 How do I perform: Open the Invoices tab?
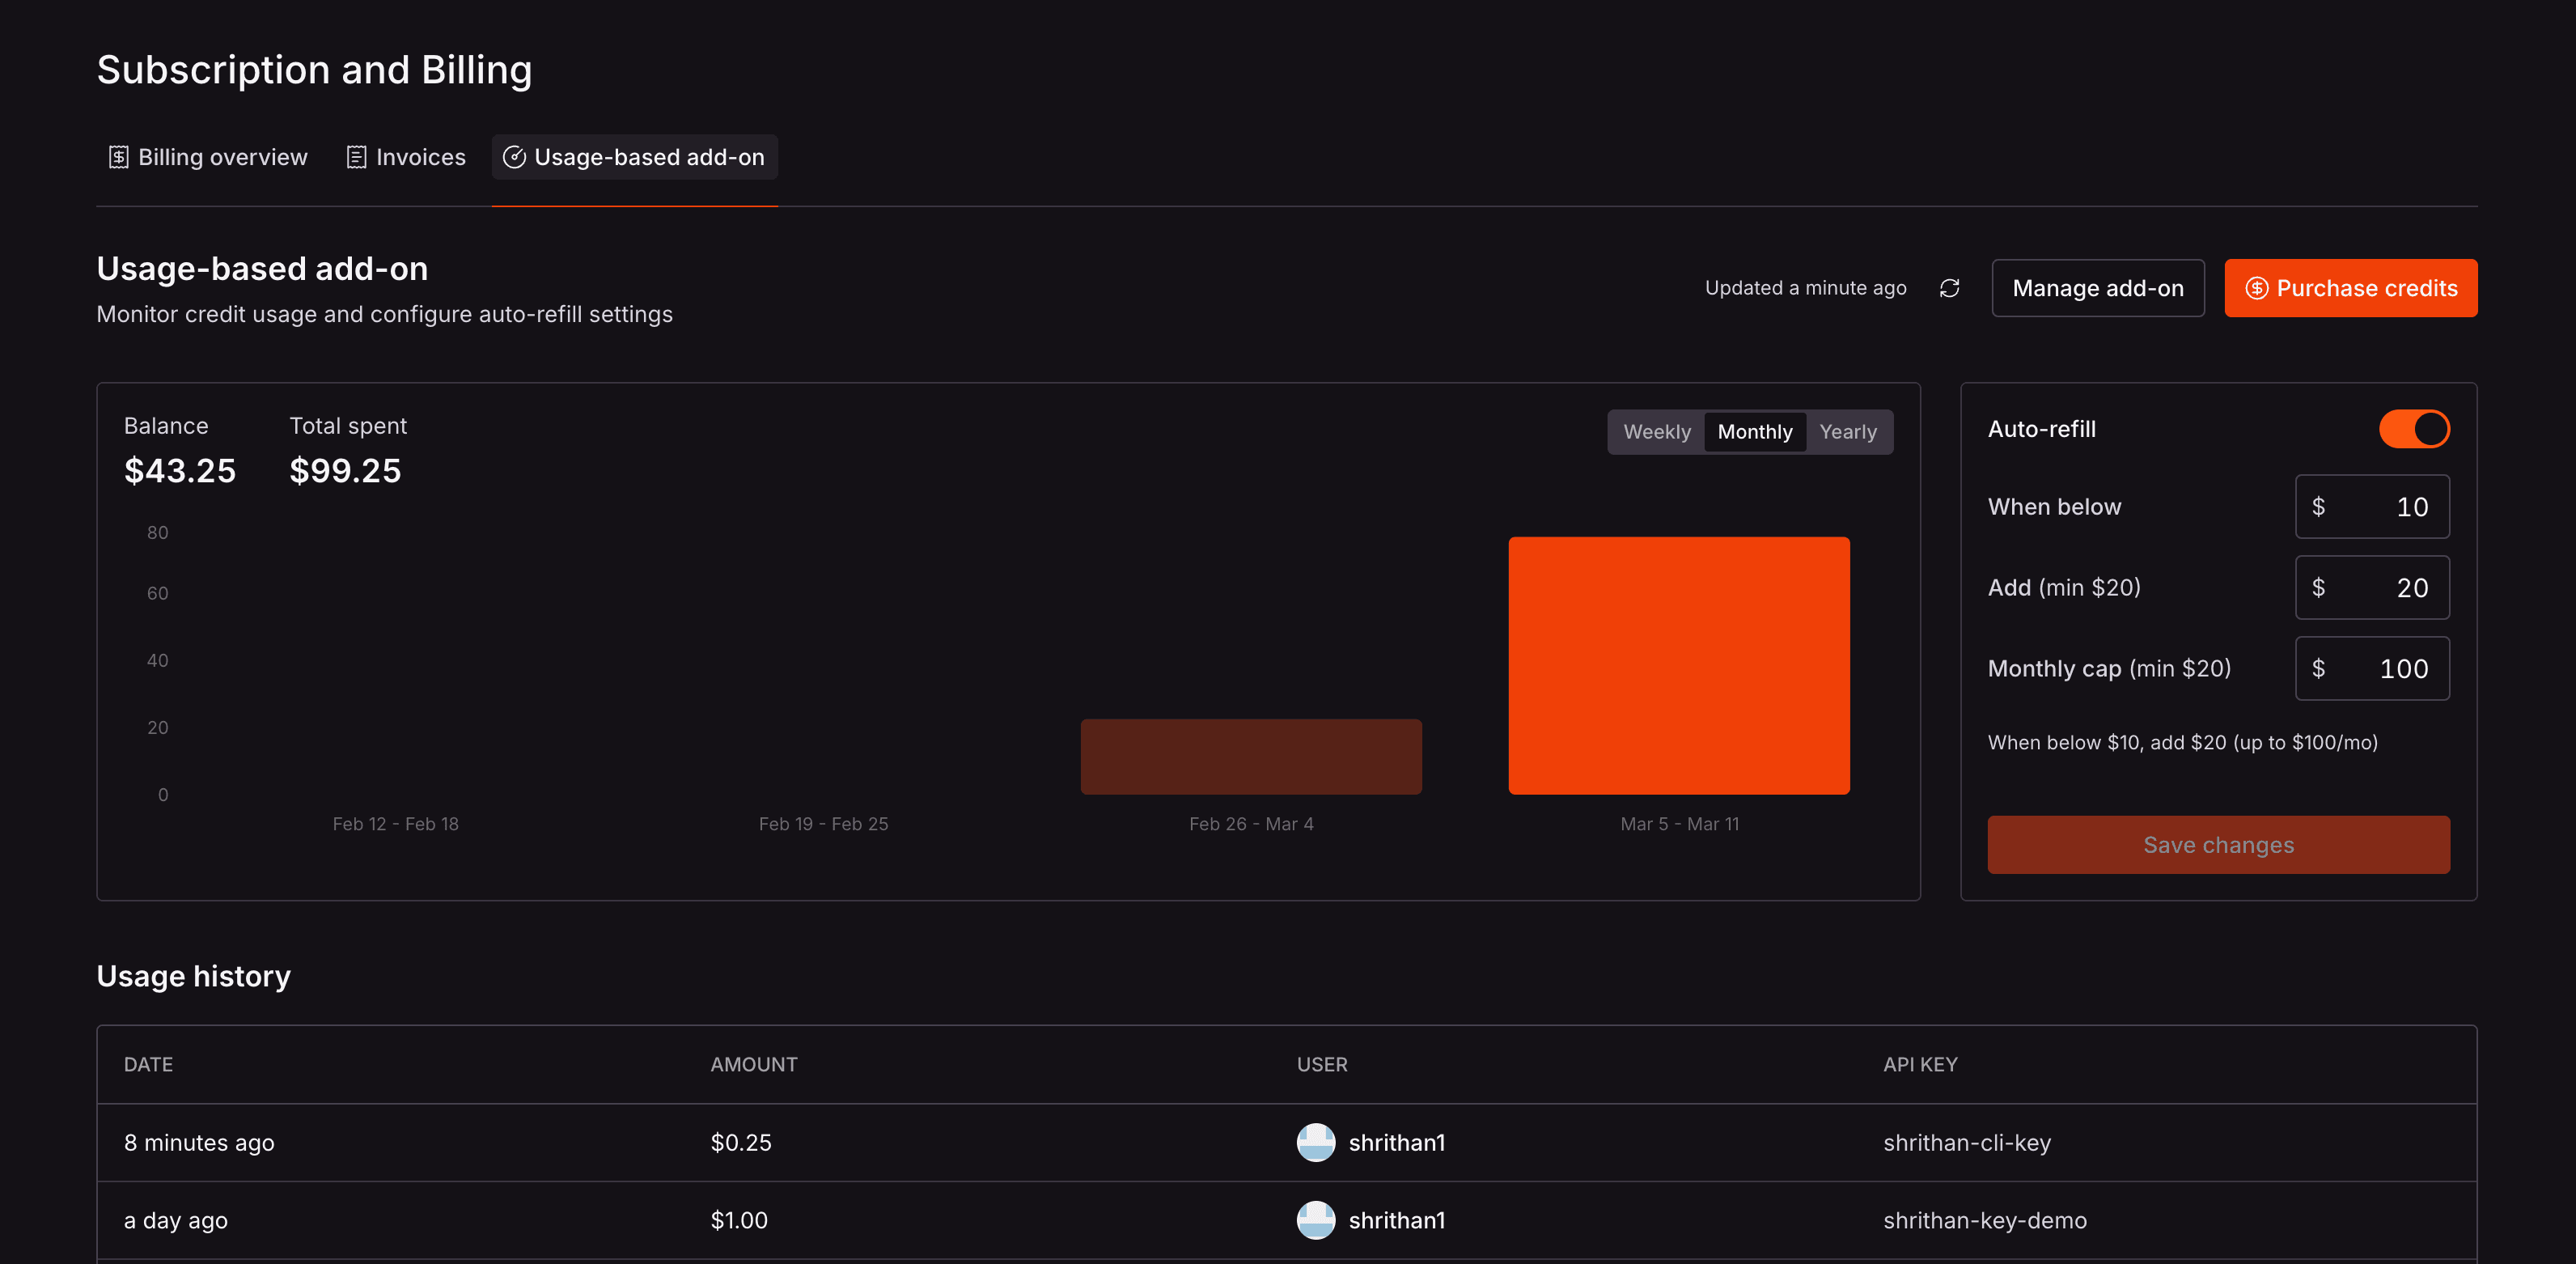point(406,157)
